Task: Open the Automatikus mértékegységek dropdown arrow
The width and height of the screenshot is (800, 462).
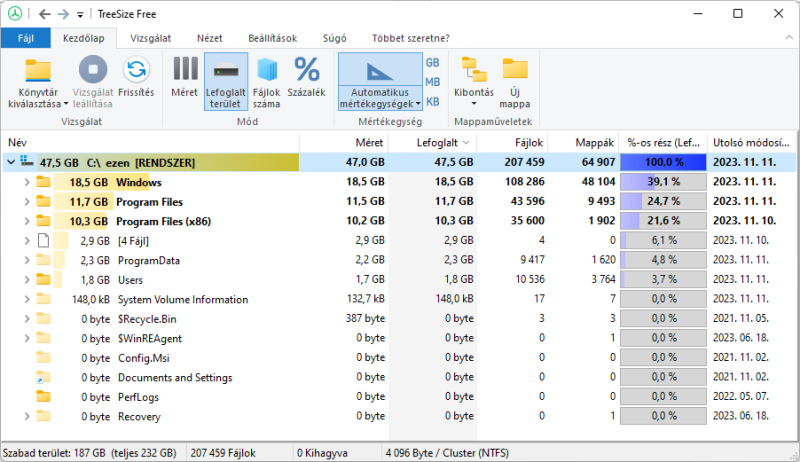Action: click(x=418, y=104)
